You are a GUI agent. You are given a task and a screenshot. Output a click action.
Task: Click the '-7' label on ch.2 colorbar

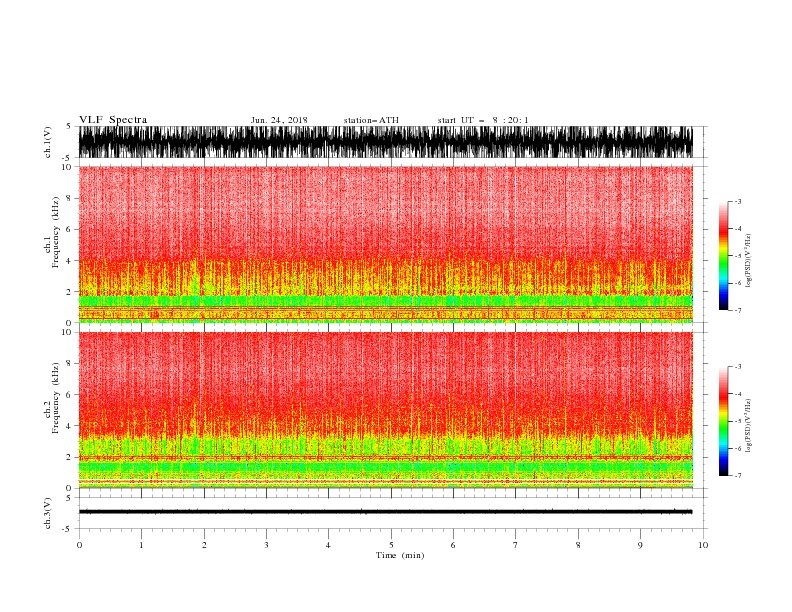[x=737, y=476]
